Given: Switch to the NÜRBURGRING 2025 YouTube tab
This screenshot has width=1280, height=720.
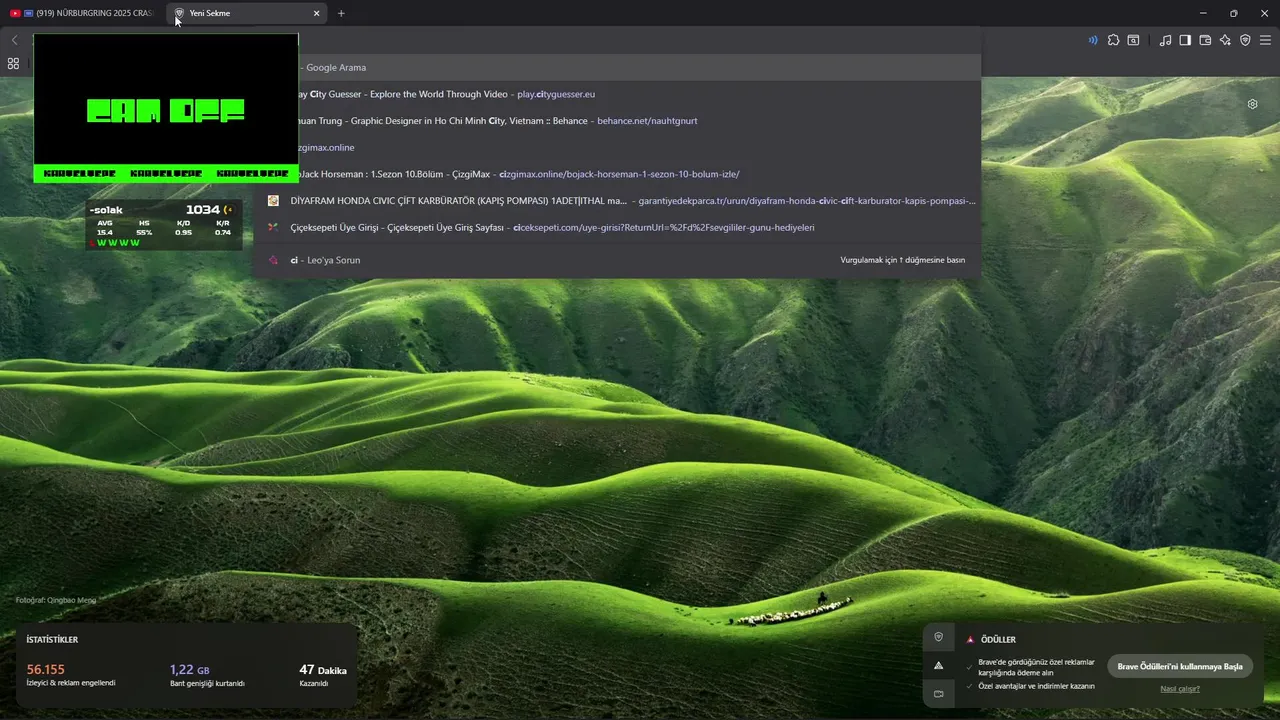Looking at the screenshot, I should [81, 13].
